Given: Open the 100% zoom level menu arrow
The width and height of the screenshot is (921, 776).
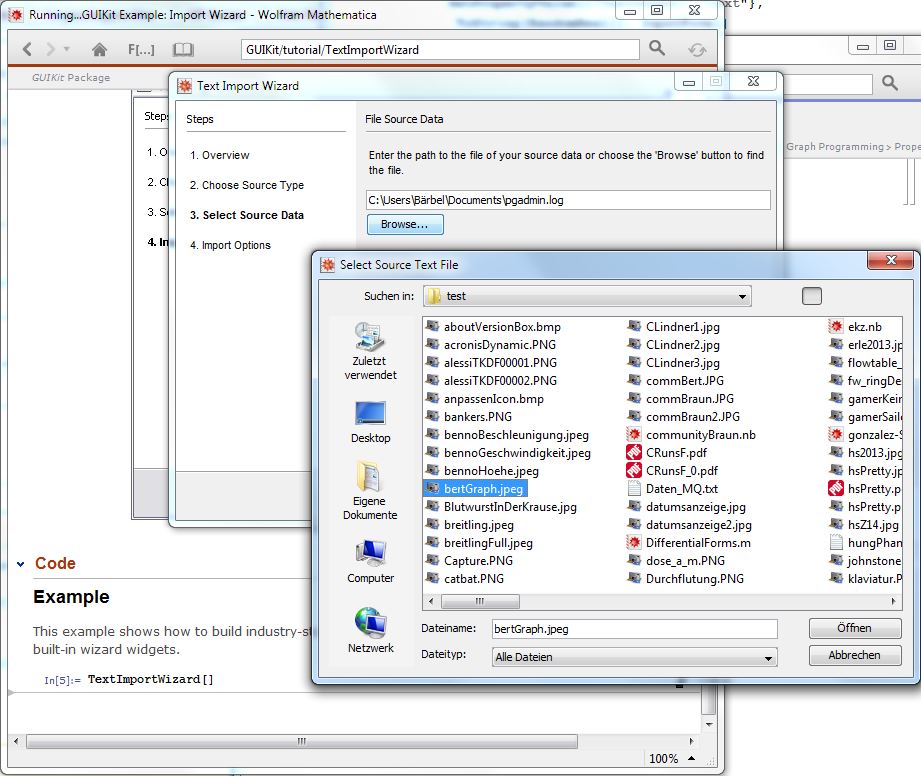Looking at the screenshot, I should pyautogui.click(x=692, y=758).
